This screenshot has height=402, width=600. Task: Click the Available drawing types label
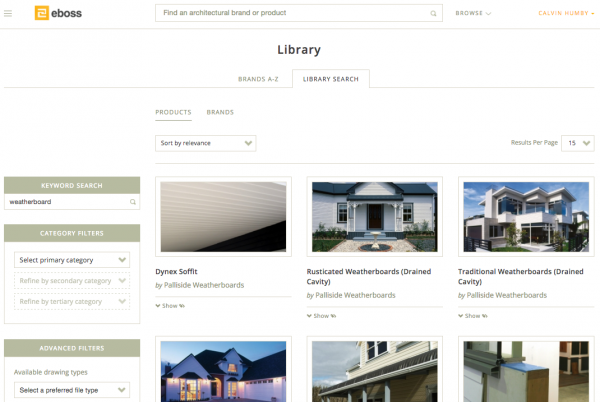[x=51, y=372]
